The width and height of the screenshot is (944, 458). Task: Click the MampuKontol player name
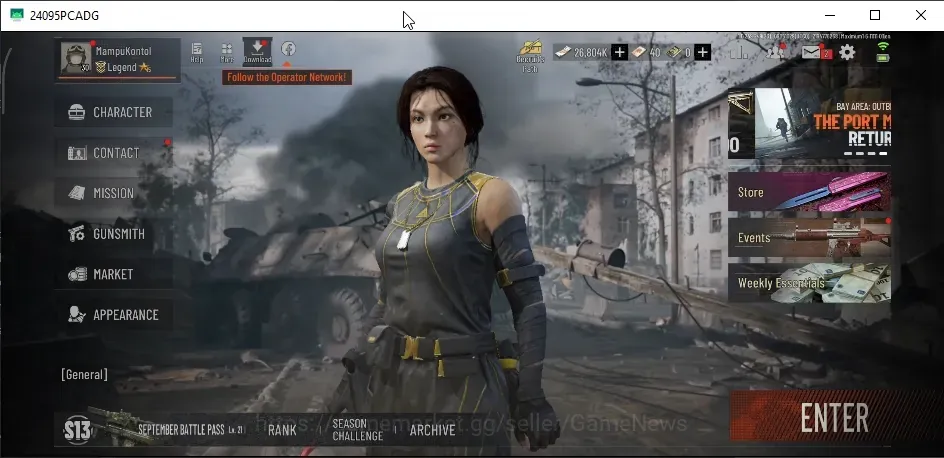[123, 51]
